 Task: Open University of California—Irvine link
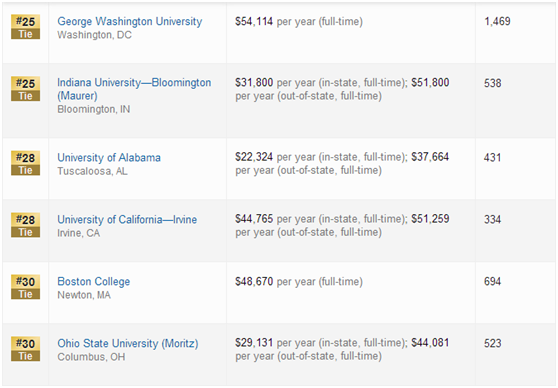click(x=127, y=219)
